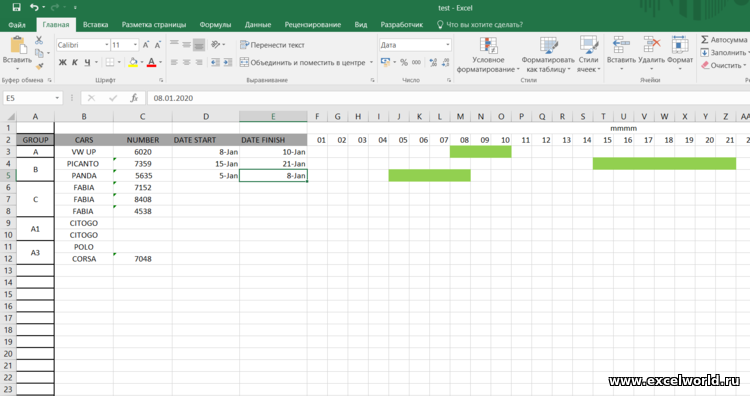Click the Borders icon
Screen dimensions: 750x396
tap(110, 62)
